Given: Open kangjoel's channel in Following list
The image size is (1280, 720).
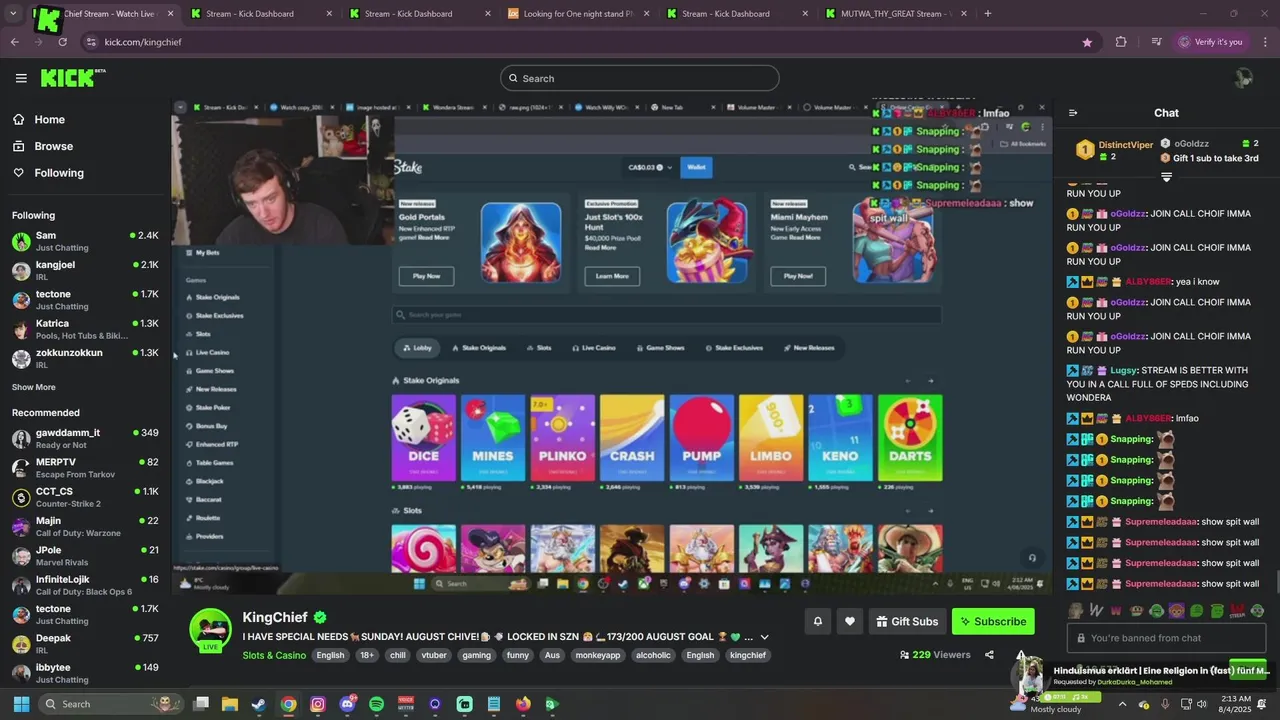Looking at the screenshot, I should point(85,270).
